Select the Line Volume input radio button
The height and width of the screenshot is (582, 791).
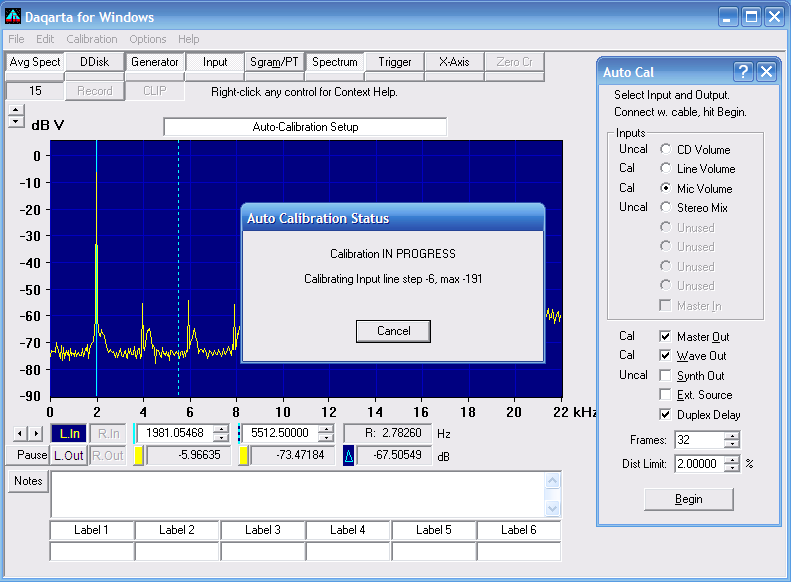pos(666,168)
